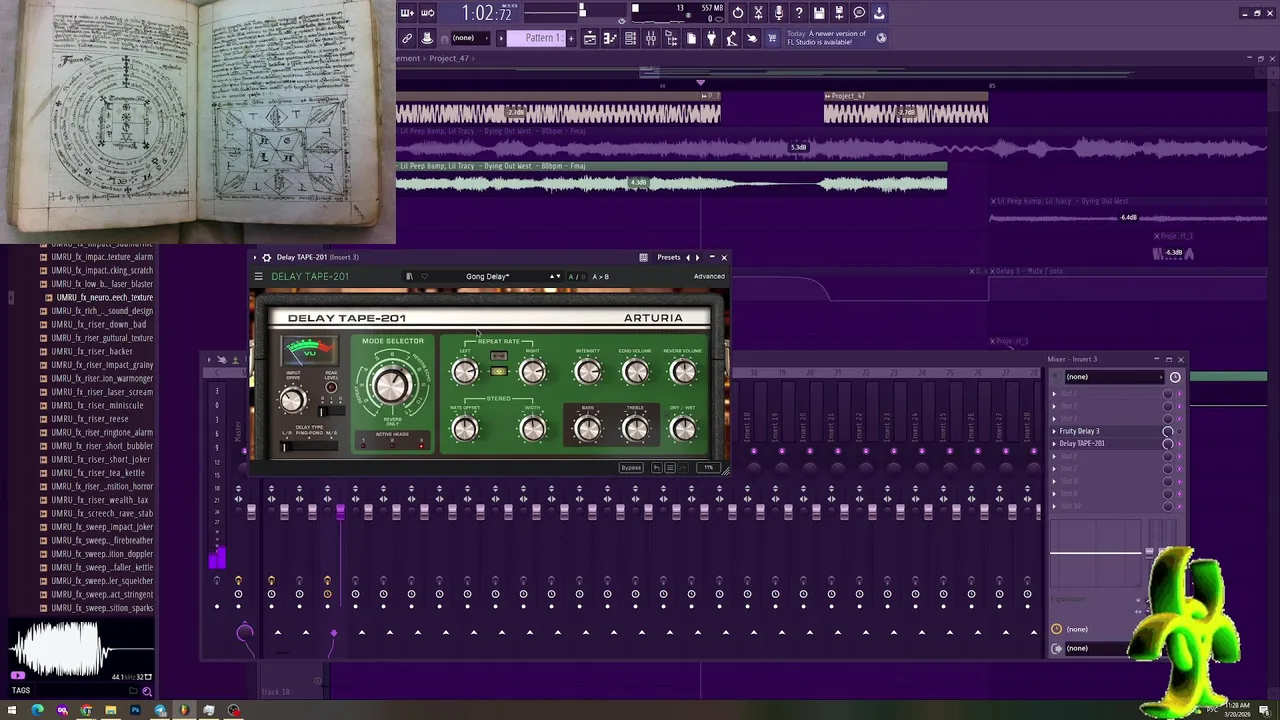
Task: Click the news globe icon
Action: [x=881, y=38]
